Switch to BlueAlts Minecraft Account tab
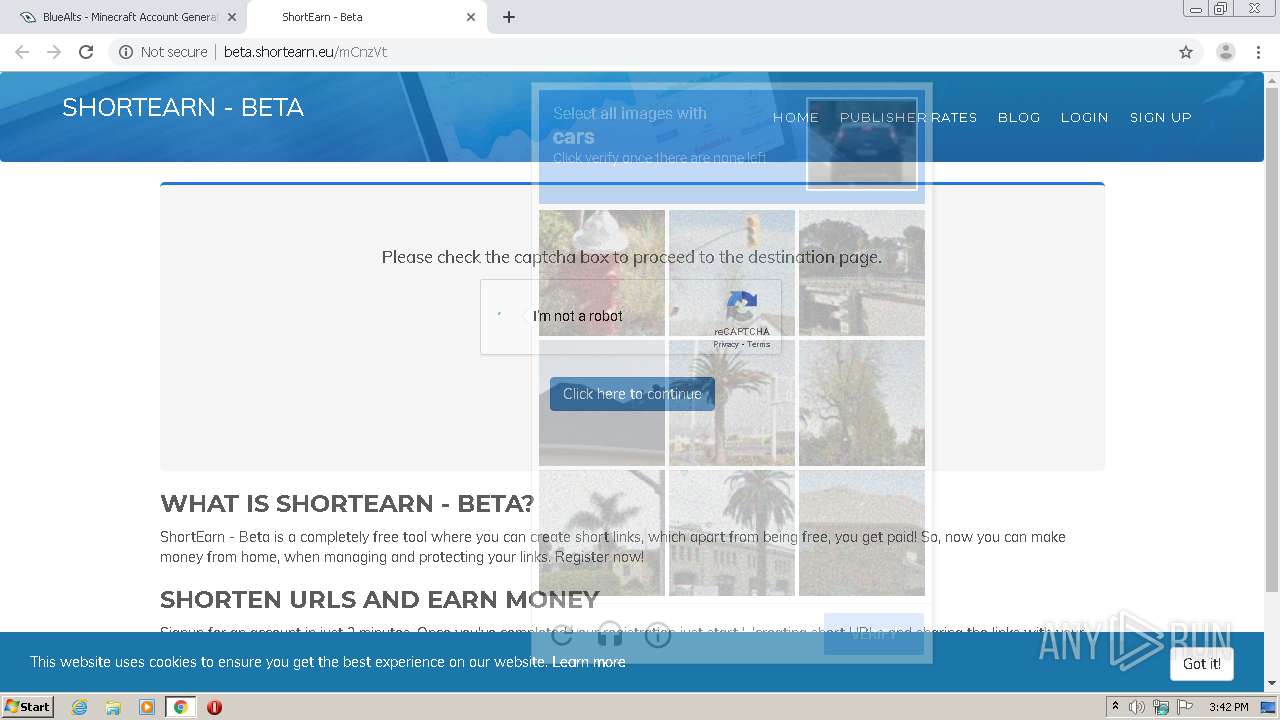The width and height of the screenshot is (1280, 720). pyautogui.click(x=123, y=17)
